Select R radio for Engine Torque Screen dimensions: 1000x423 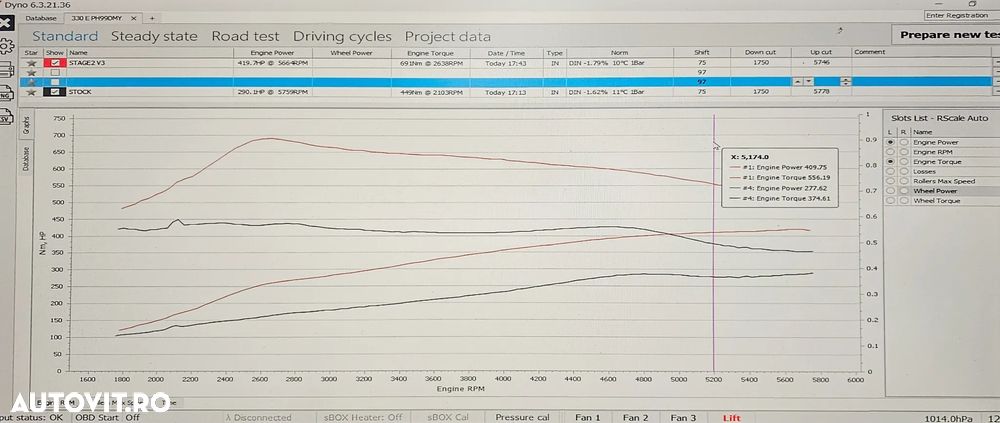[x=904, y=162]
